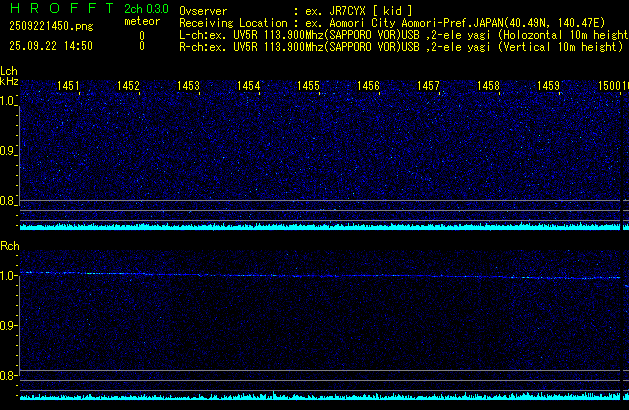Click the meteor count heading
Viewport: 629px width, 410px height.
(x=140, y=21)
